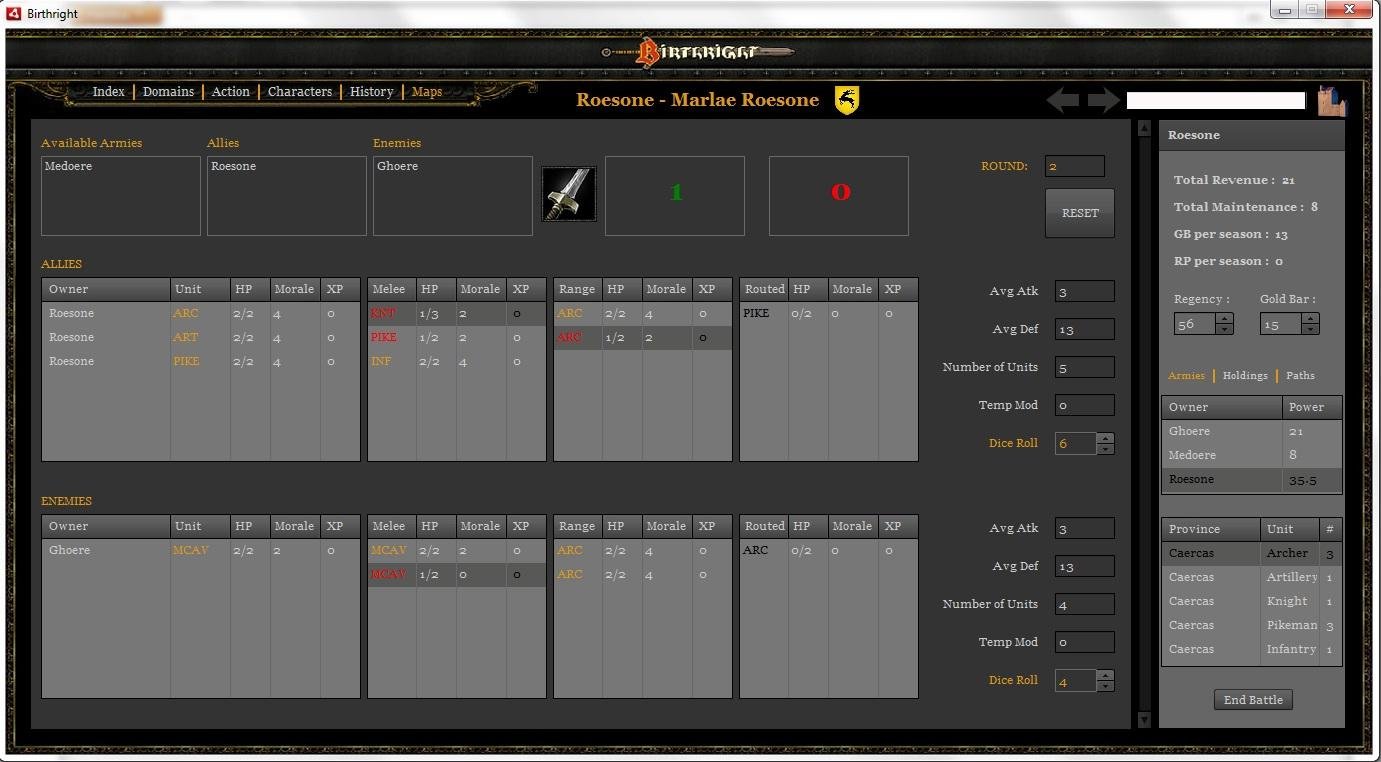Go back with the left arrow

(1063, 100)
